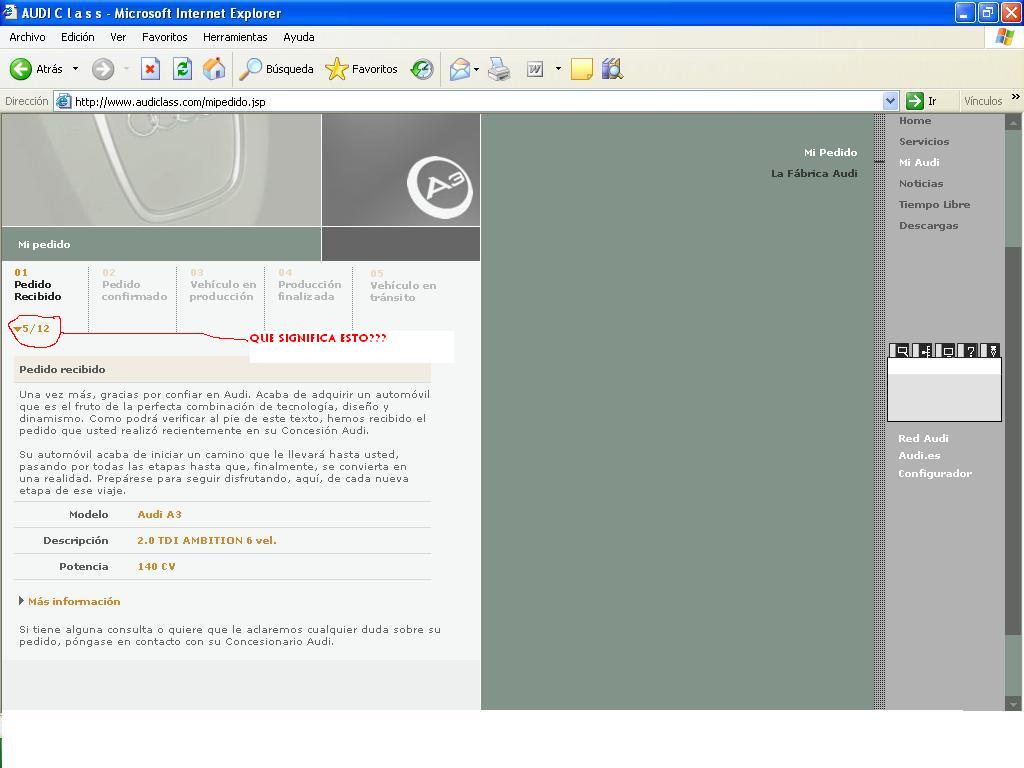Click the grey Forward arrow button
Viewport: 1024px width, 768px height.
103,69
